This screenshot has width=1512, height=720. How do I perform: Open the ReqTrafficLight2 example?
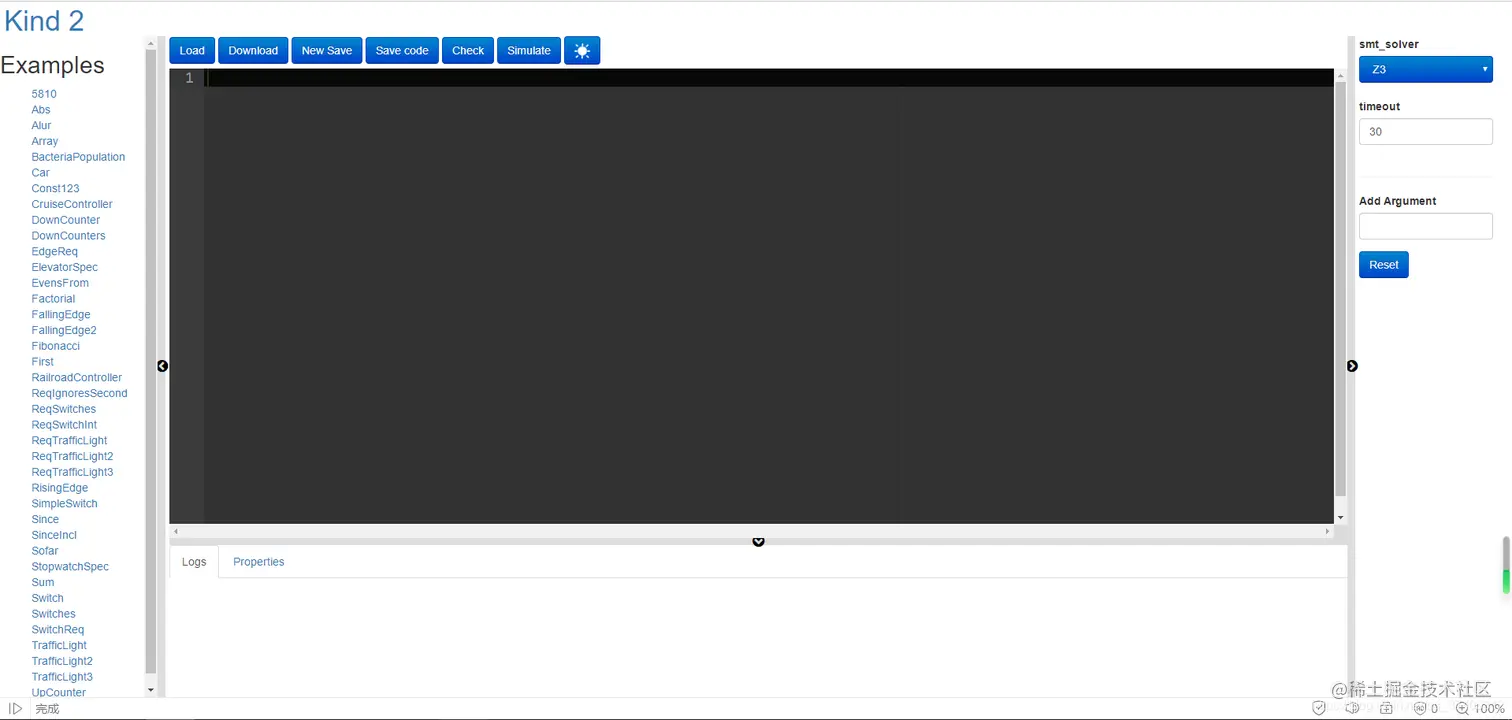click(72, 457)
